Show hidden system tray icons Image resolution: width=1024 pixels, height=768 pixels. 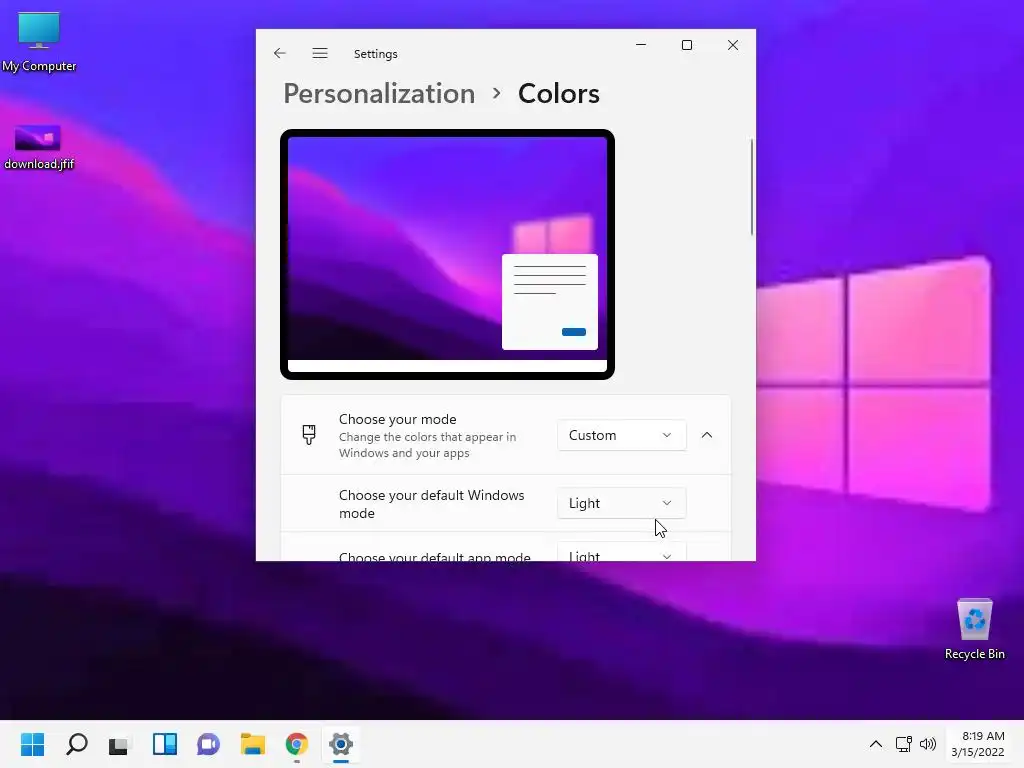(876, 744)
